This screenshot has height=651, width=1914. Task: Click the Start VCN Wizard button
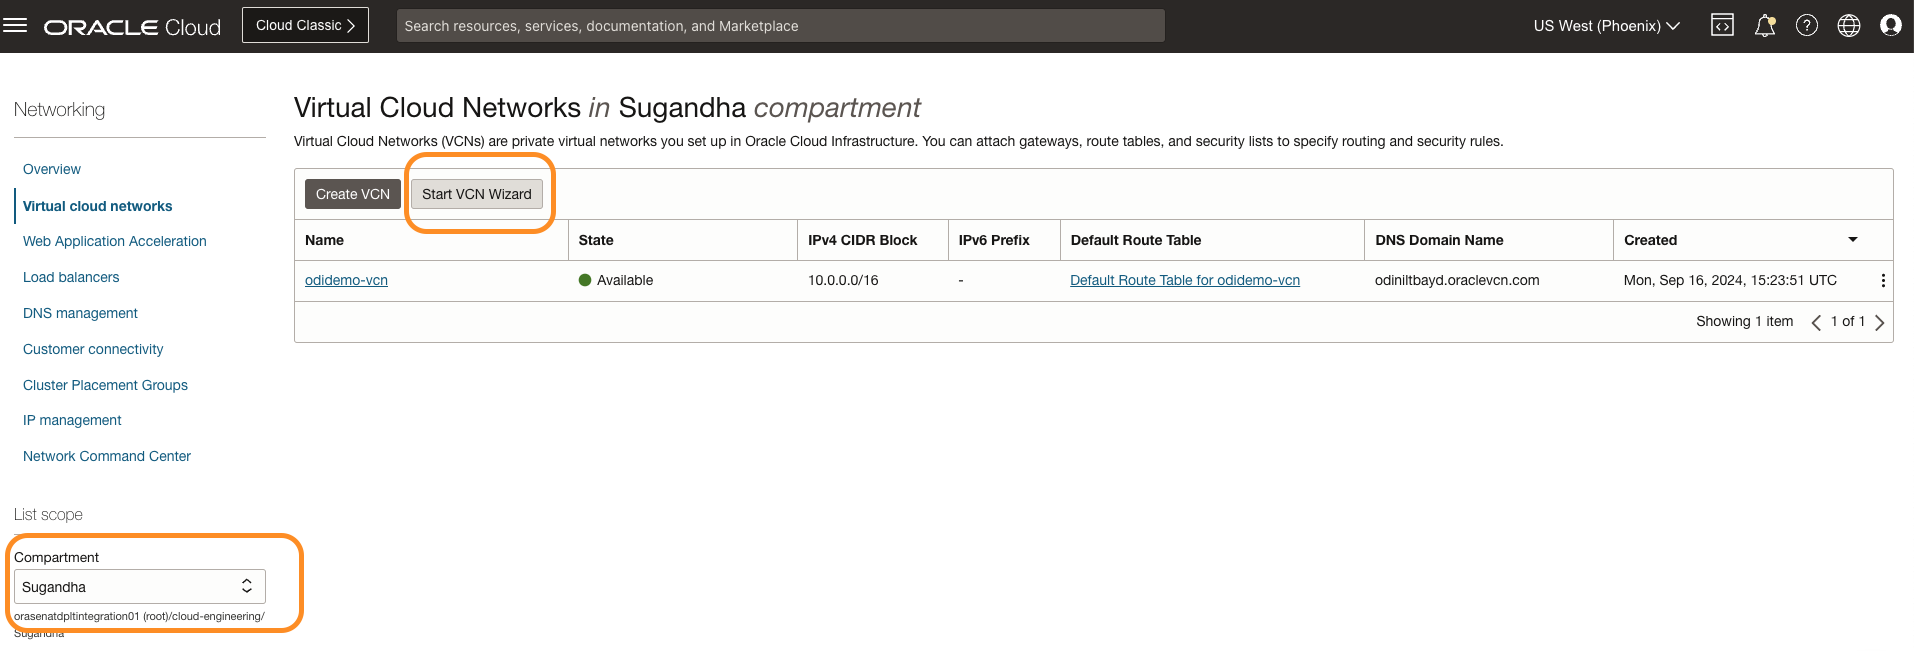(x=477, y=194)
